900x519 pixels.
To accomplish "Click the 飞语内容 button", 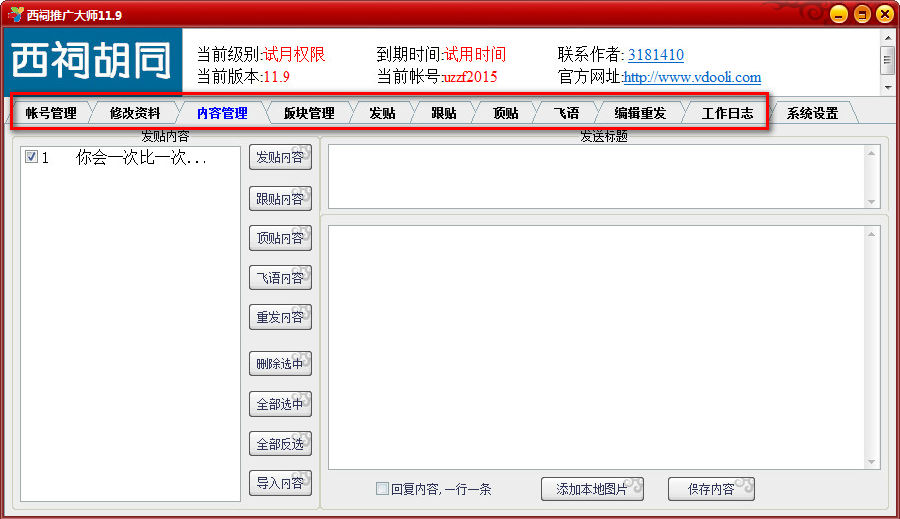I will [x=280, y=278].
